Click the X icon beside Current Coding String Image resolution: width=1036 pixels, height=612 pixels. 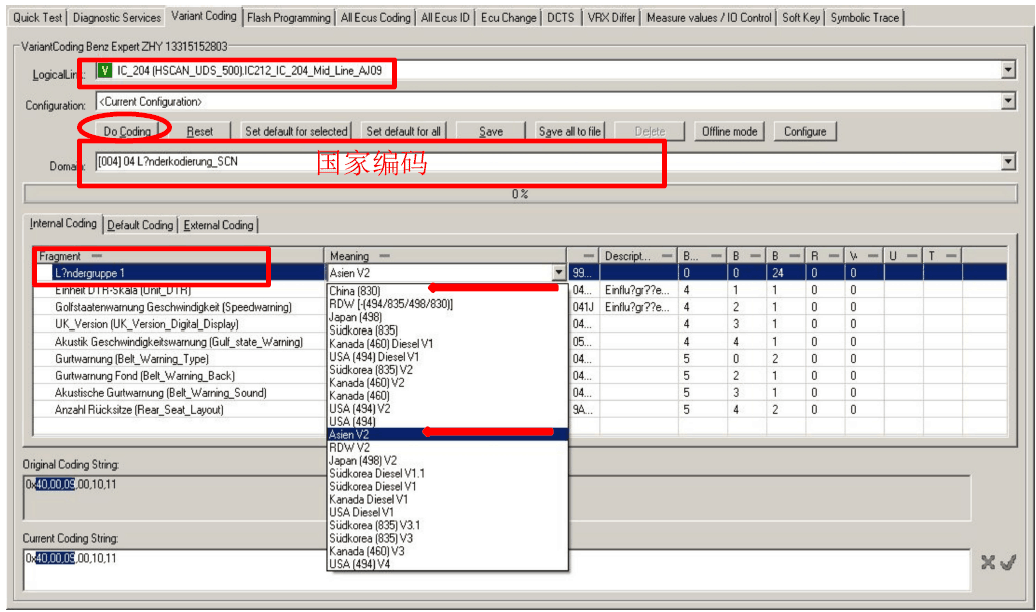click(988, 563)
